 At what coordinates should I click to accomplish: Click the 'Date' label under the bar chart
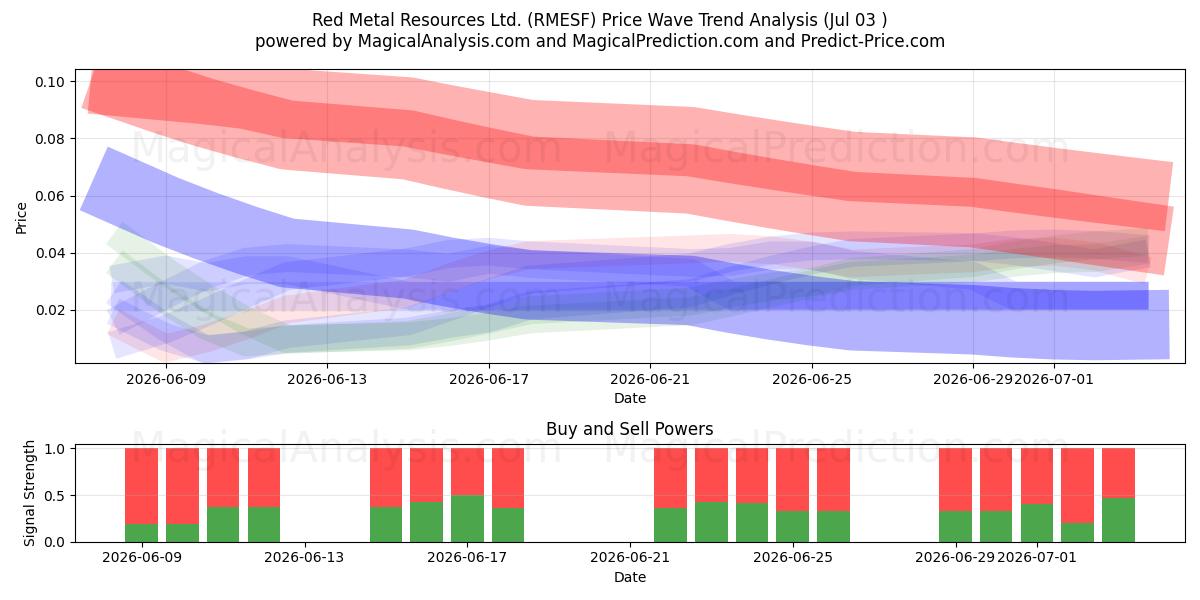tap(630, 577)
